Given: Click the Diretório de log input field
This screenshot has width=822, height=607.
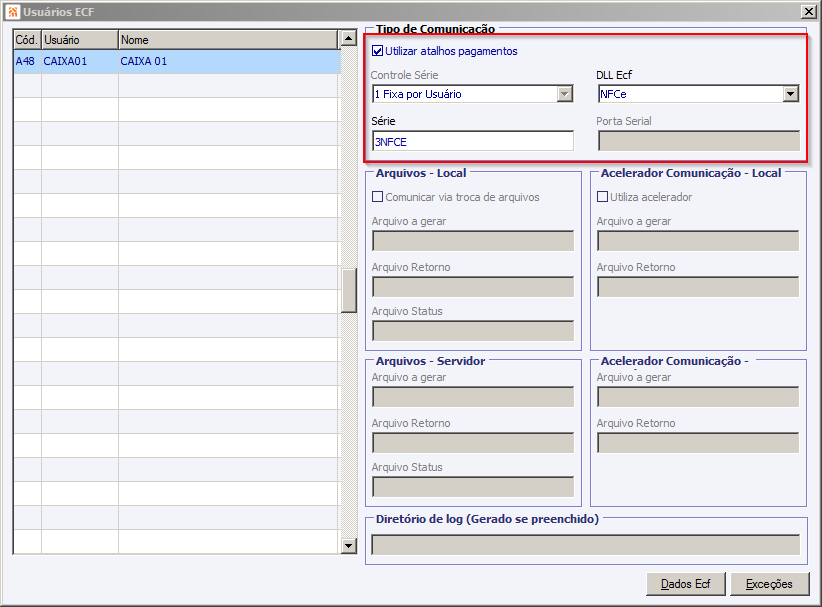Looking at the screenshot, I should [586, 545].
